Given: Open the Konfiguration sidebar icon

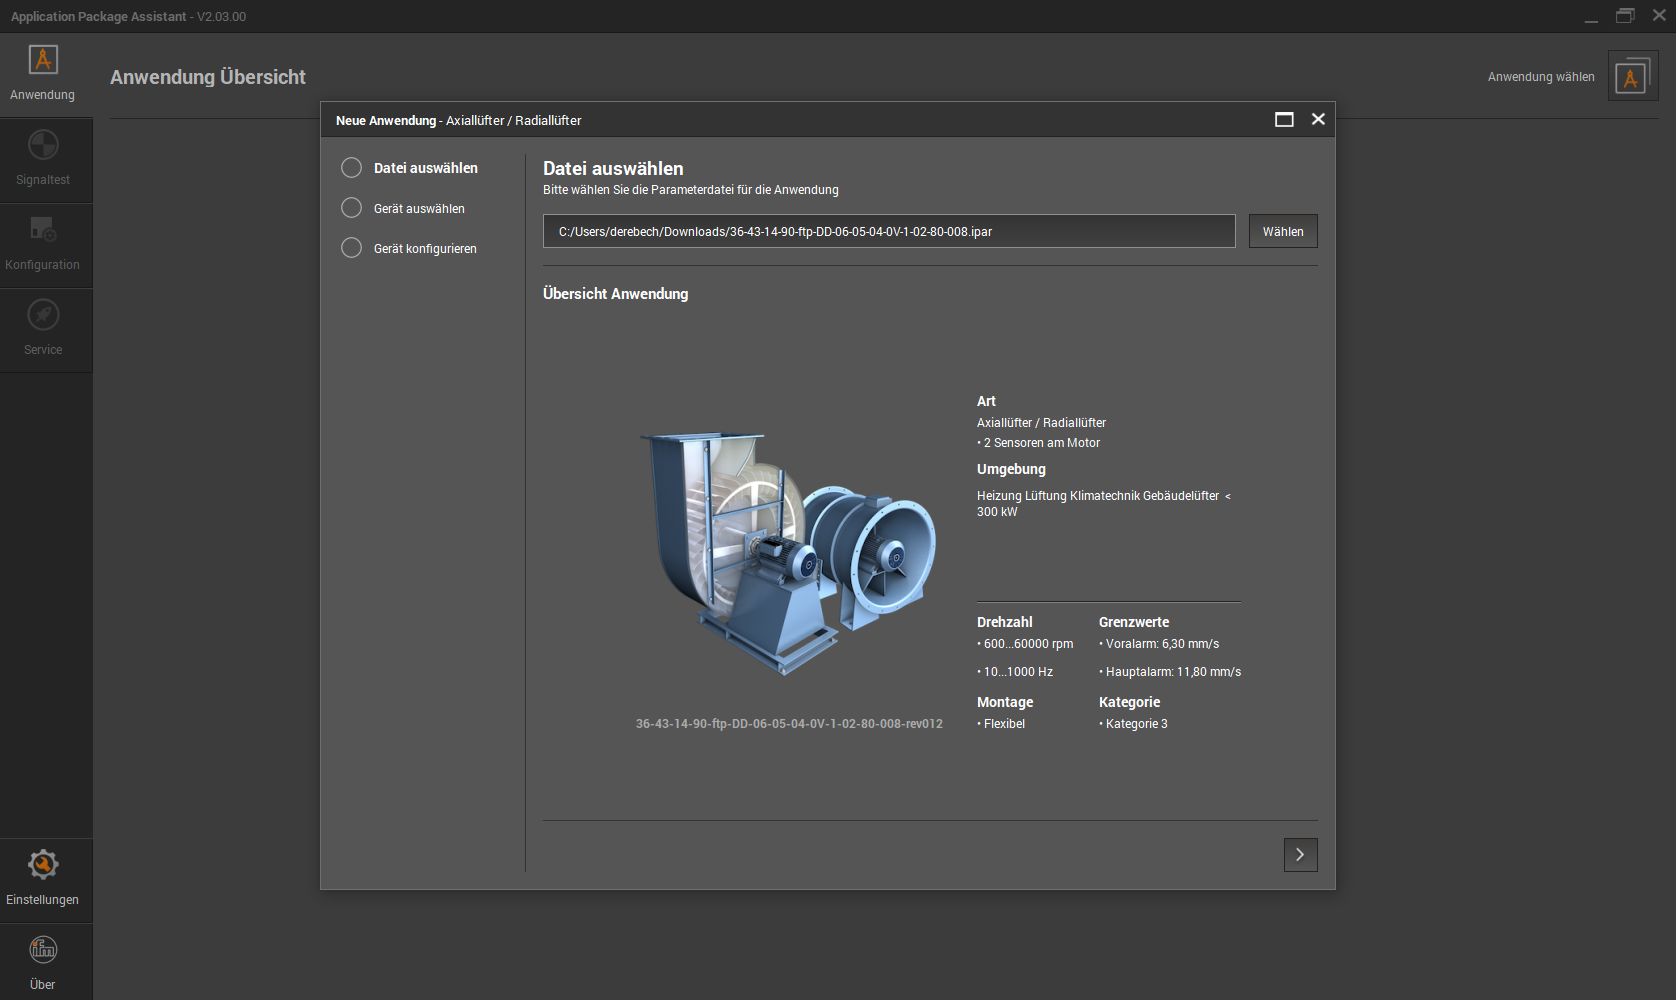Looking at the screenshot, I should coord(43,230).
